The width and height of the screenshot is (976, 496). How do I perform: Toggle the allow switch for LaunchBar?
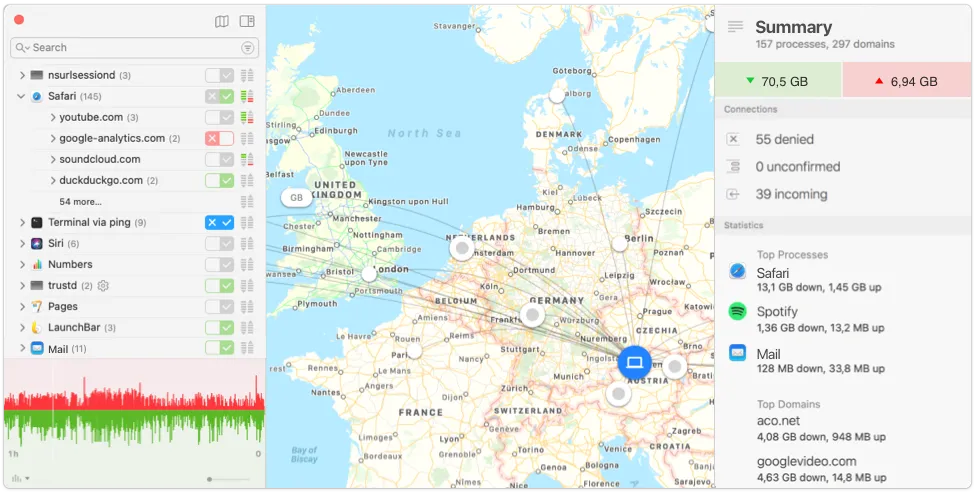point(220,327)
